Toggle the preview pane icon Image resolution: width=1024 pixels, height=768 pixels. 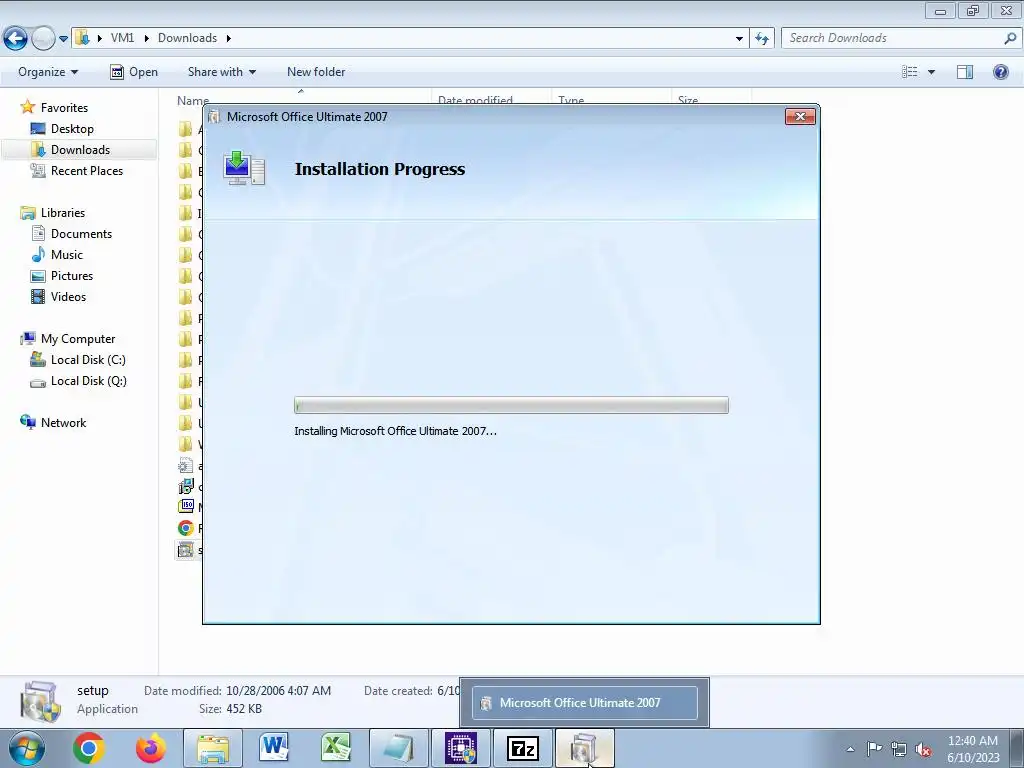click(965, 72)
